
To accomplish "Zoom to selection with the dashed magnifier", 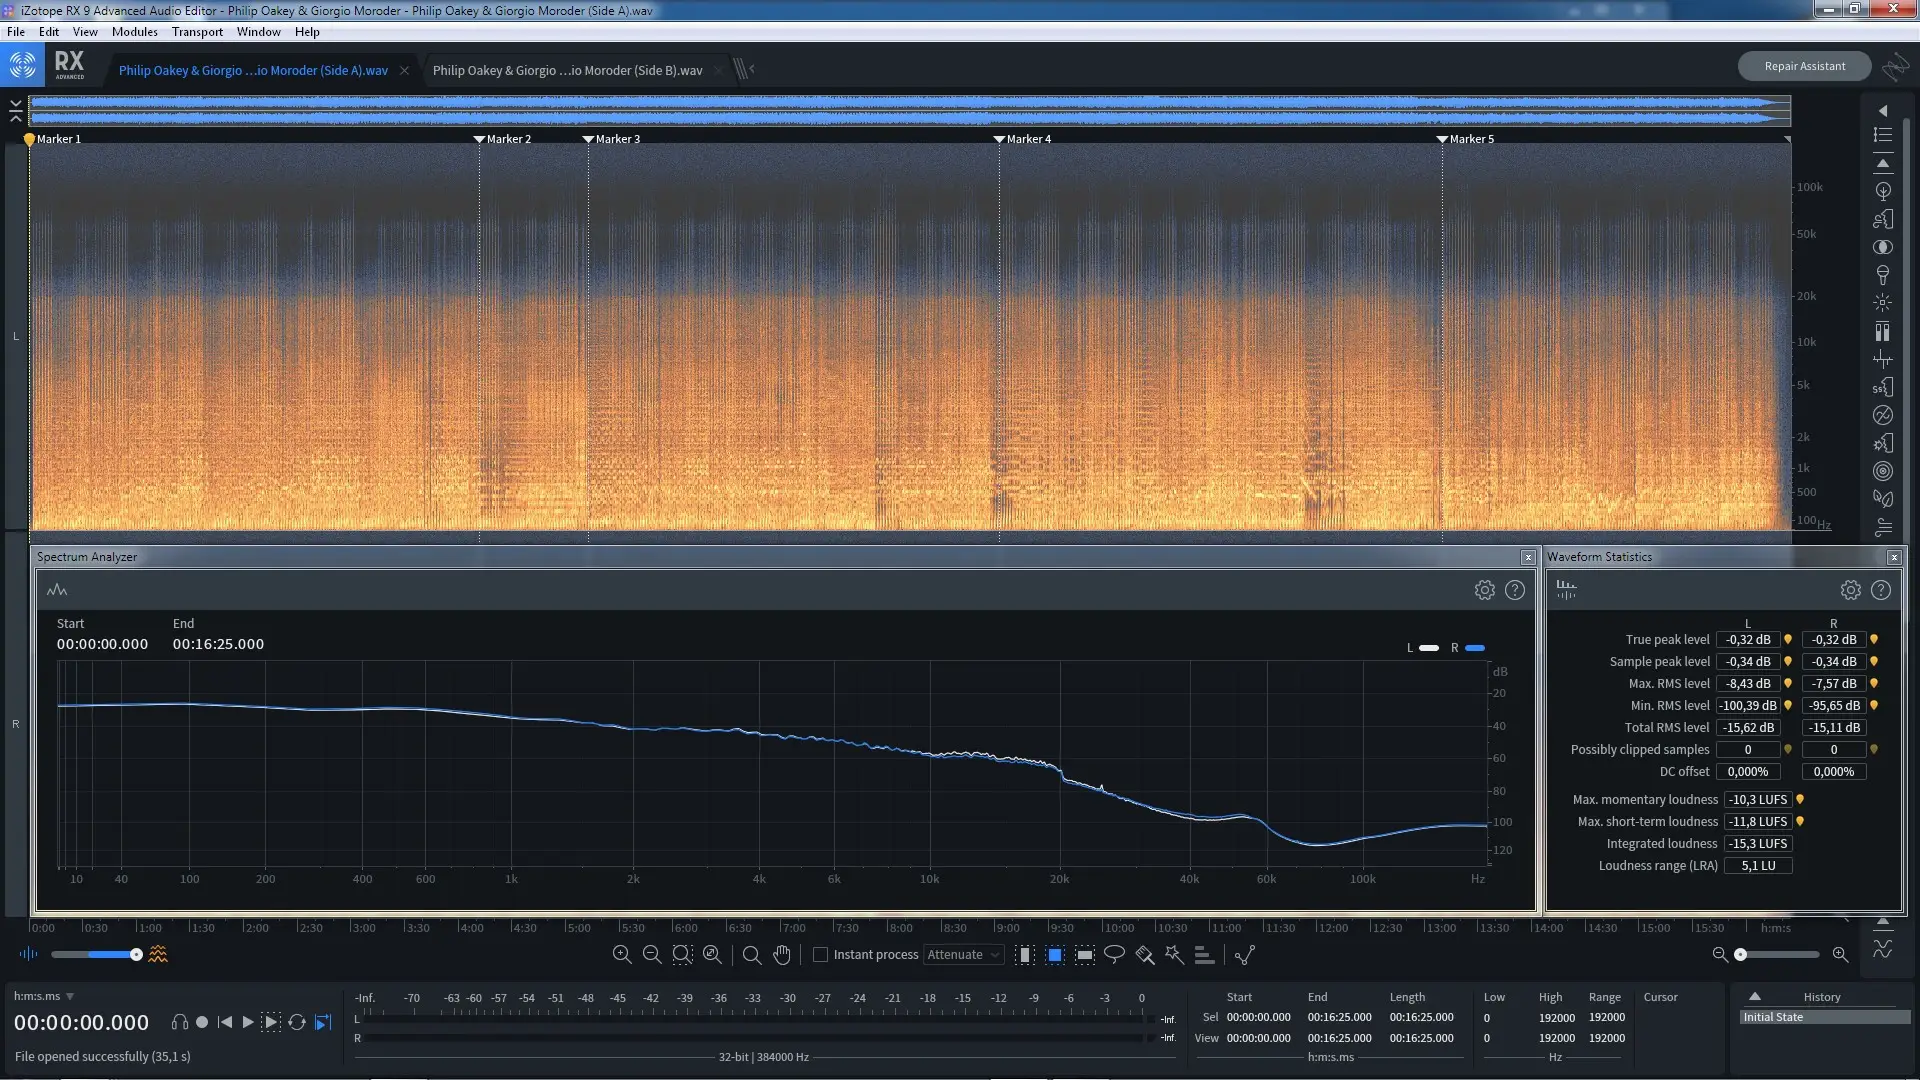I will coord(682,955).
